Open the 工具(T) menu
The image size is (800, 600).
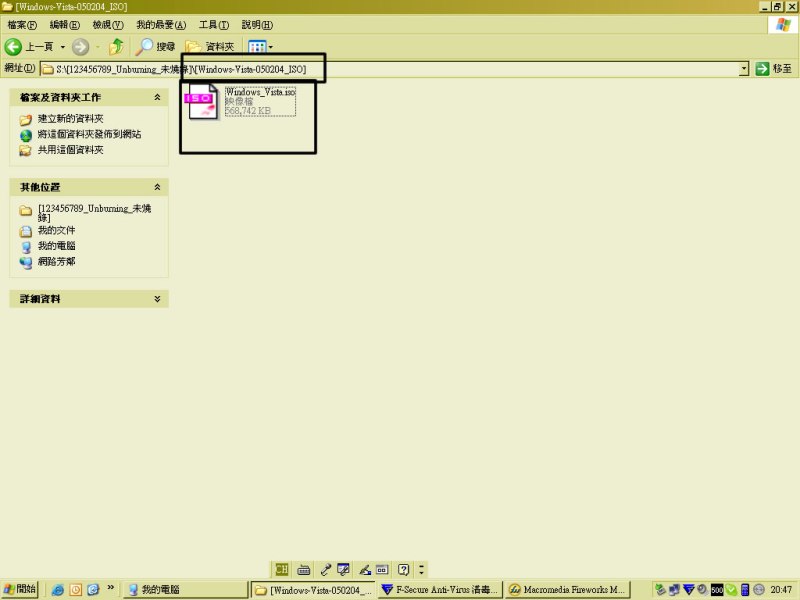pos(214,24)
